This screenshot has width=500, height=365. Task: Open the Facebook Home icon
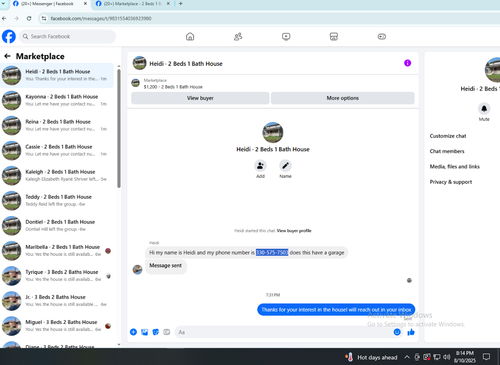[190, 36]
